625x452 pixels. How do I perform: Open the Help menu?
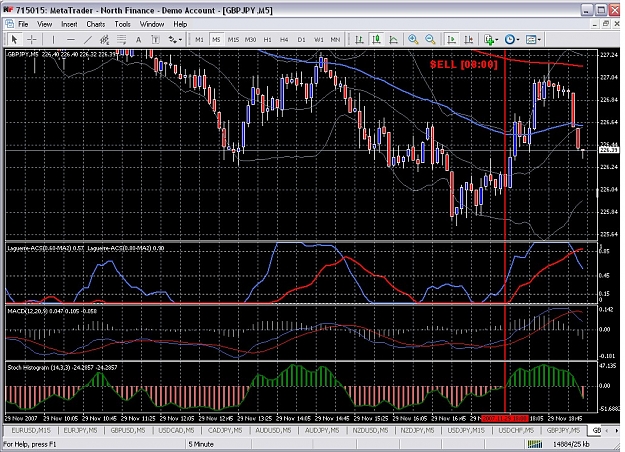(x=180, y=24)
